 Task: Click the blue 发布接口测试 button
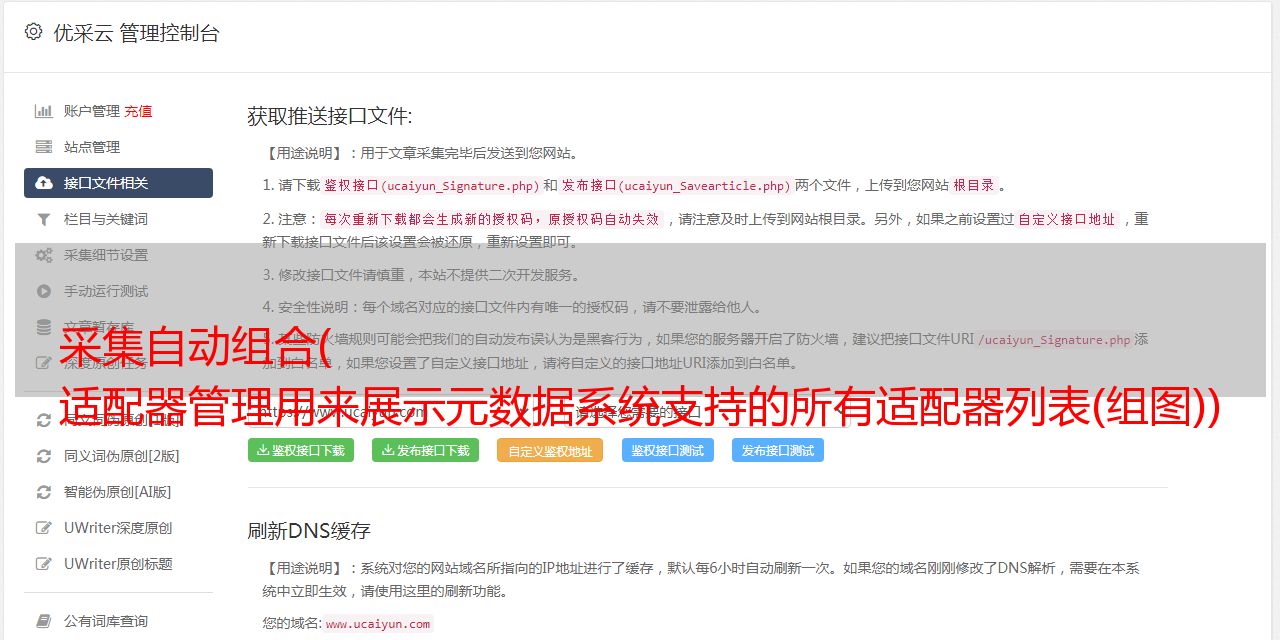tap(778, 451)
